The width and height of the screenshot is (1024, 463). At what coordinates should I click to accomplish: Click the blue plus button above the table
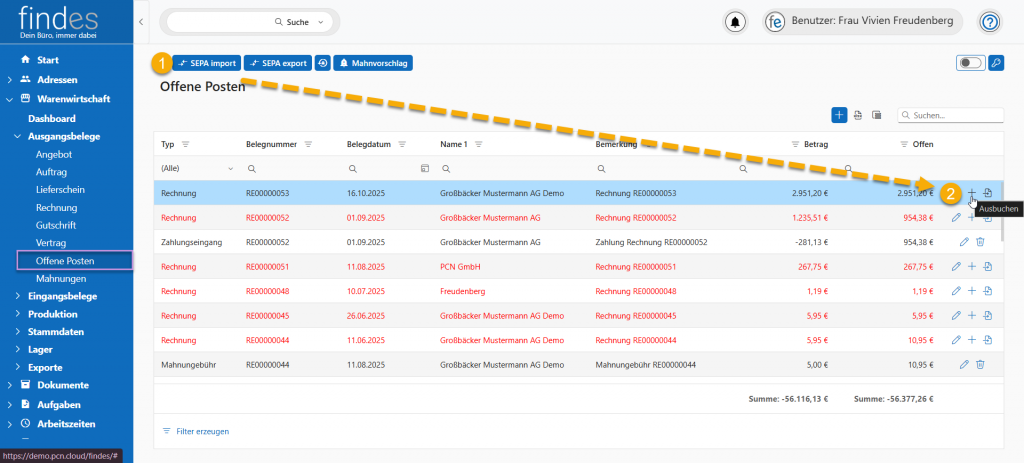(x=839, y=115)
